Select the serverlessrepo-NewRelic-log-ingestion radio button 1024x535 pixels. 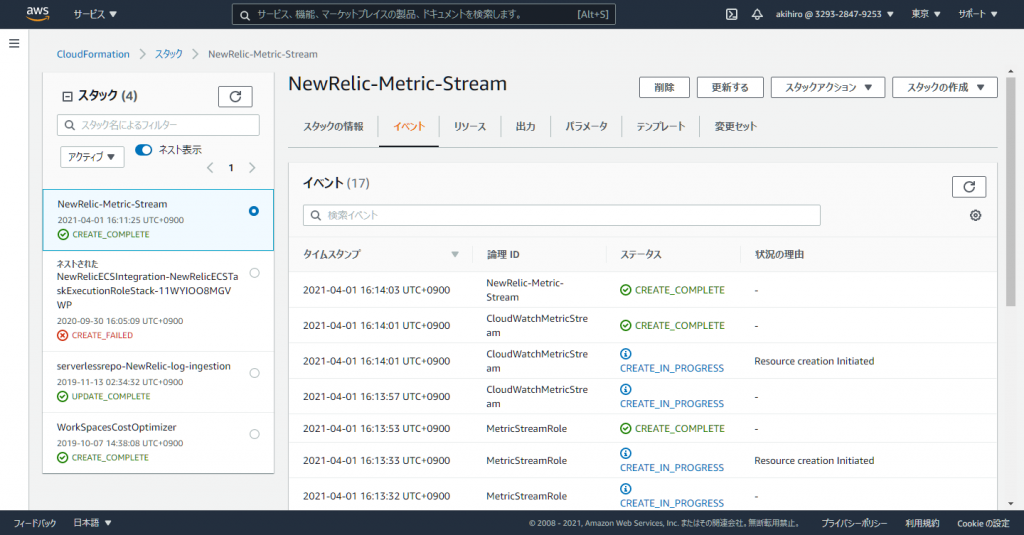tap(255, 373)
